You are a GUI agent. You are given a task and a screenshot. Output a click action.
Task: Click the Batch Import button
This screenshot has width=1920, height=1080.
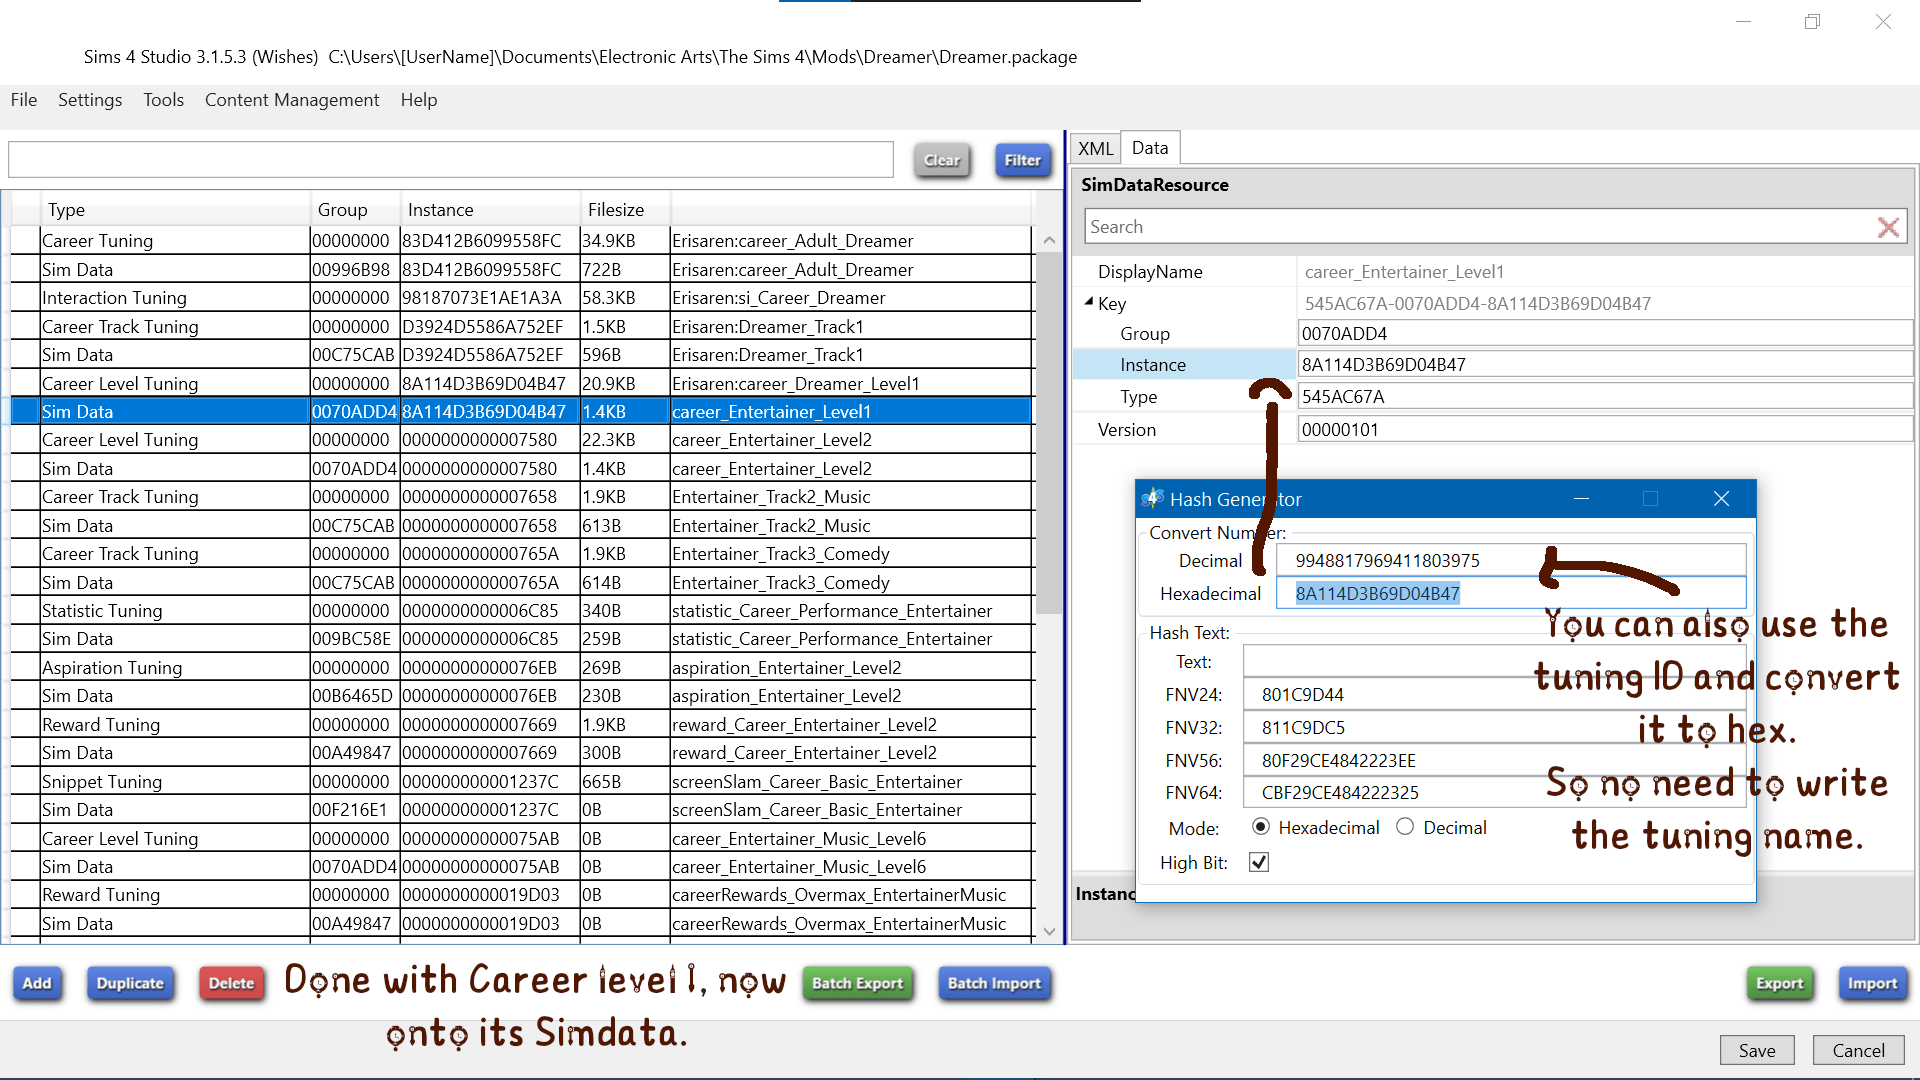pyautogui.click(x=994, y=983)
